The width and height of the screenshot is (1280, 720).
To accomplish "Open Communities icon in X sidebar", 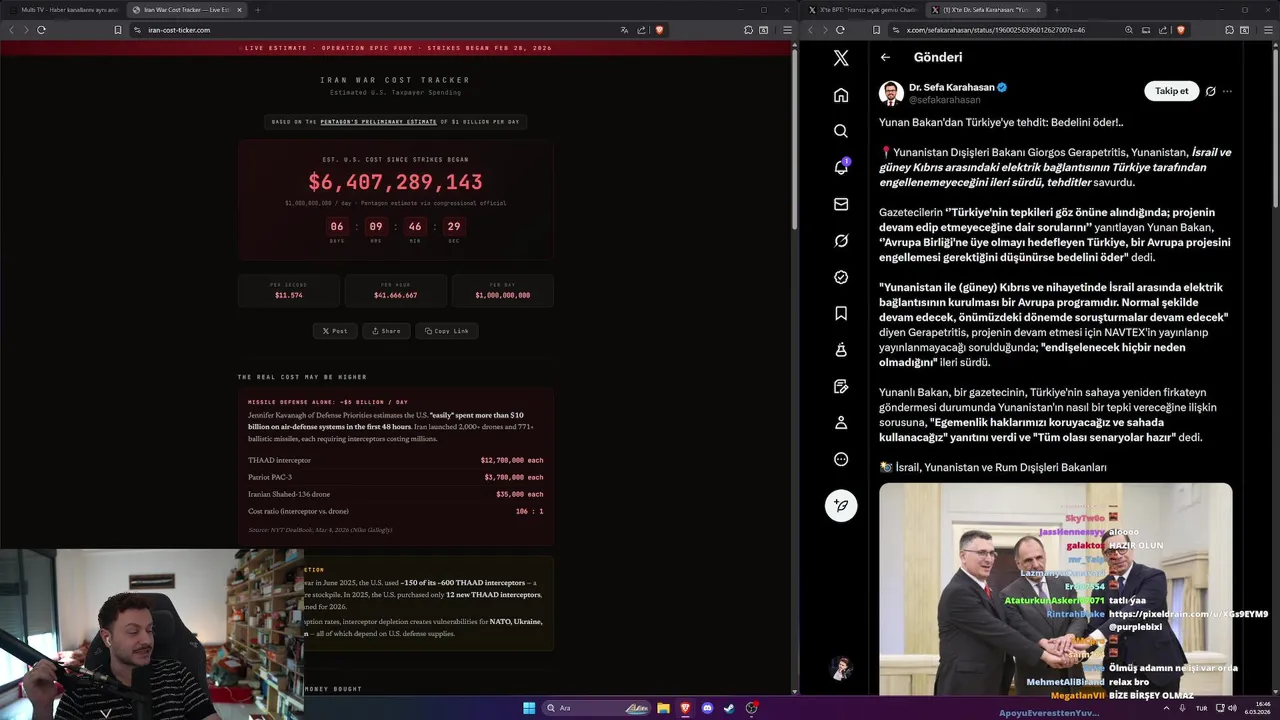I will pos(841,350).
